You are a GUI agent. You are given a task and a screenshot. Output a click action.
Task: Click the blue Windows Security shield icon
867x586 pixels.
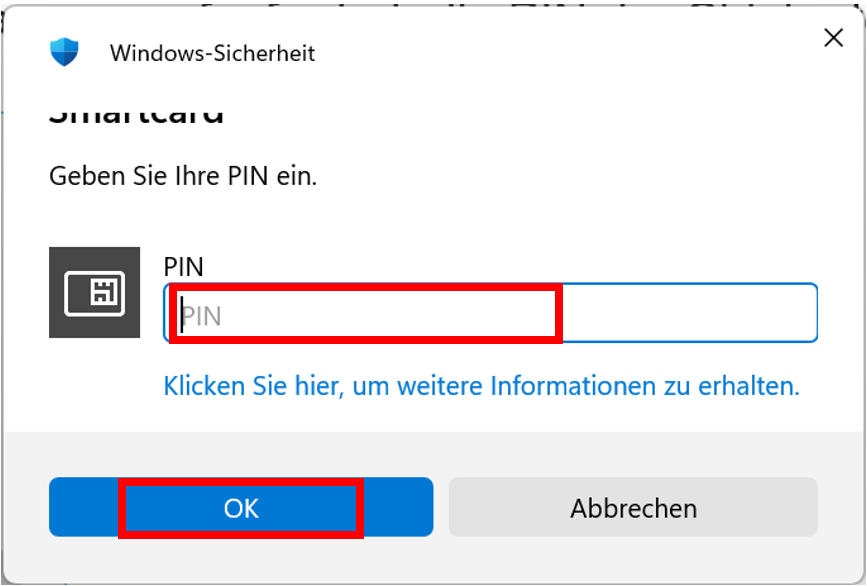(x=64, y=52)
